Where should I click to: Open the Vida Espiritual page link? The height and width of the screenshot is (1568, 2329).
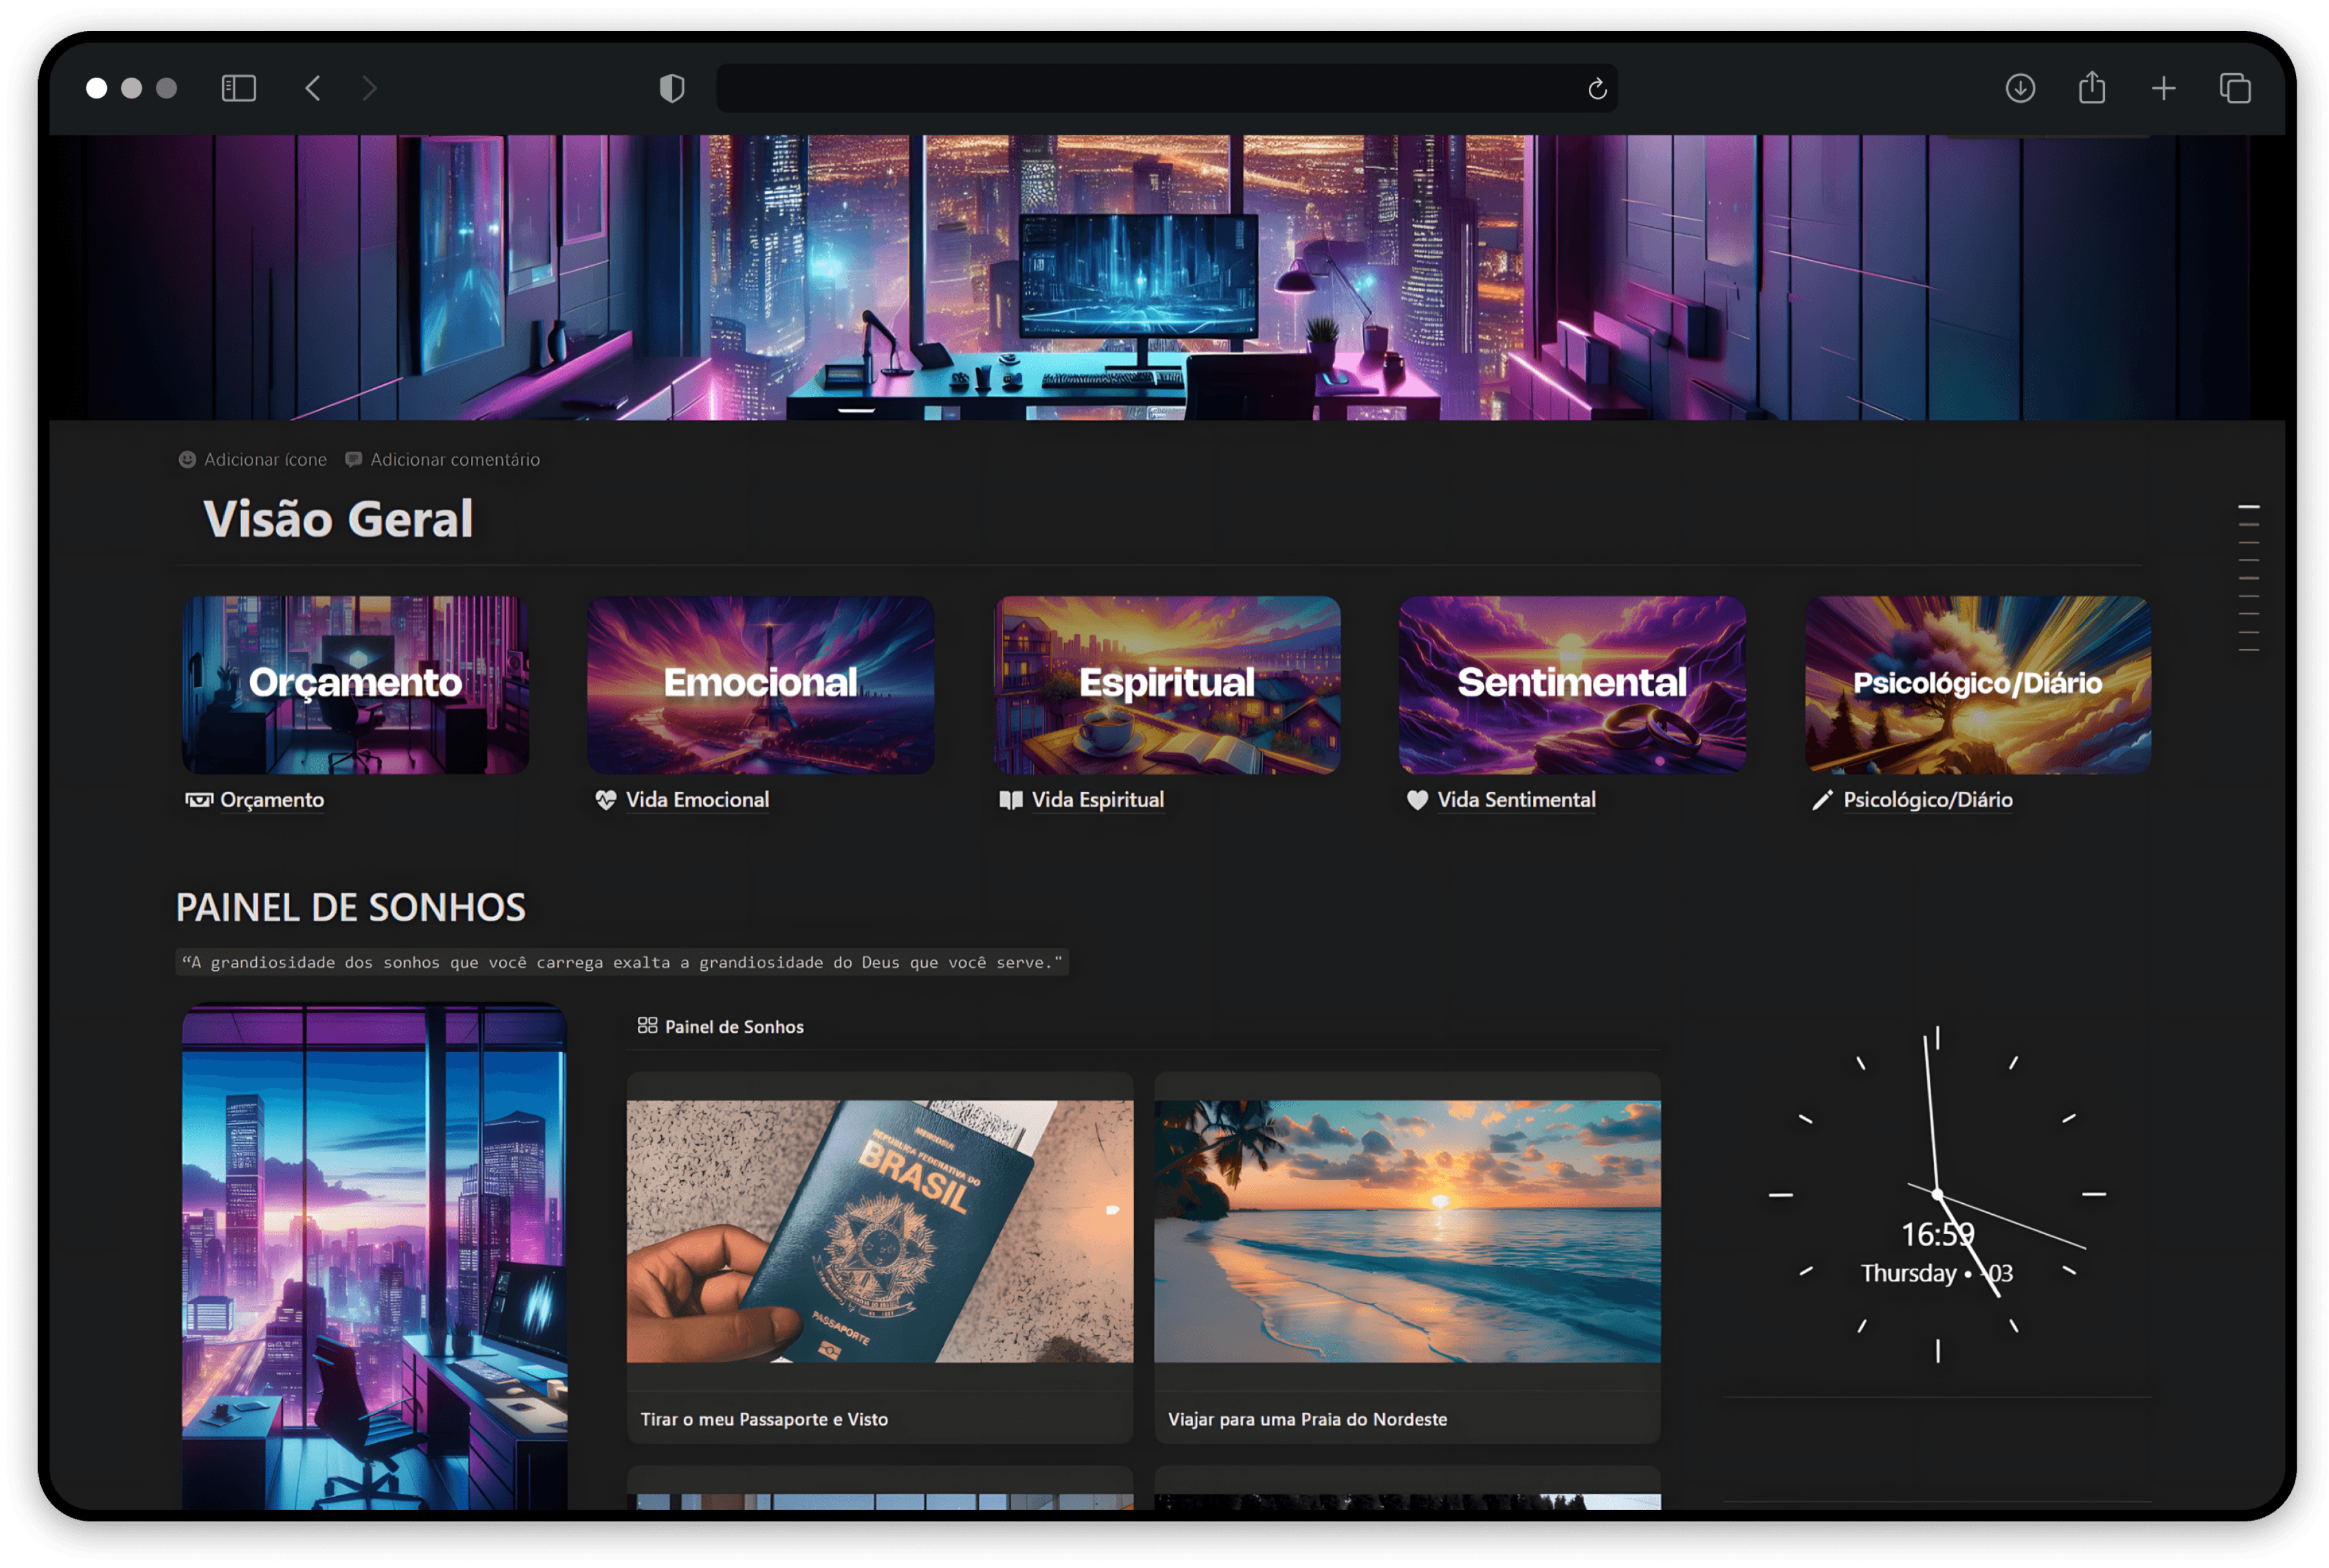pos(1097,800)
